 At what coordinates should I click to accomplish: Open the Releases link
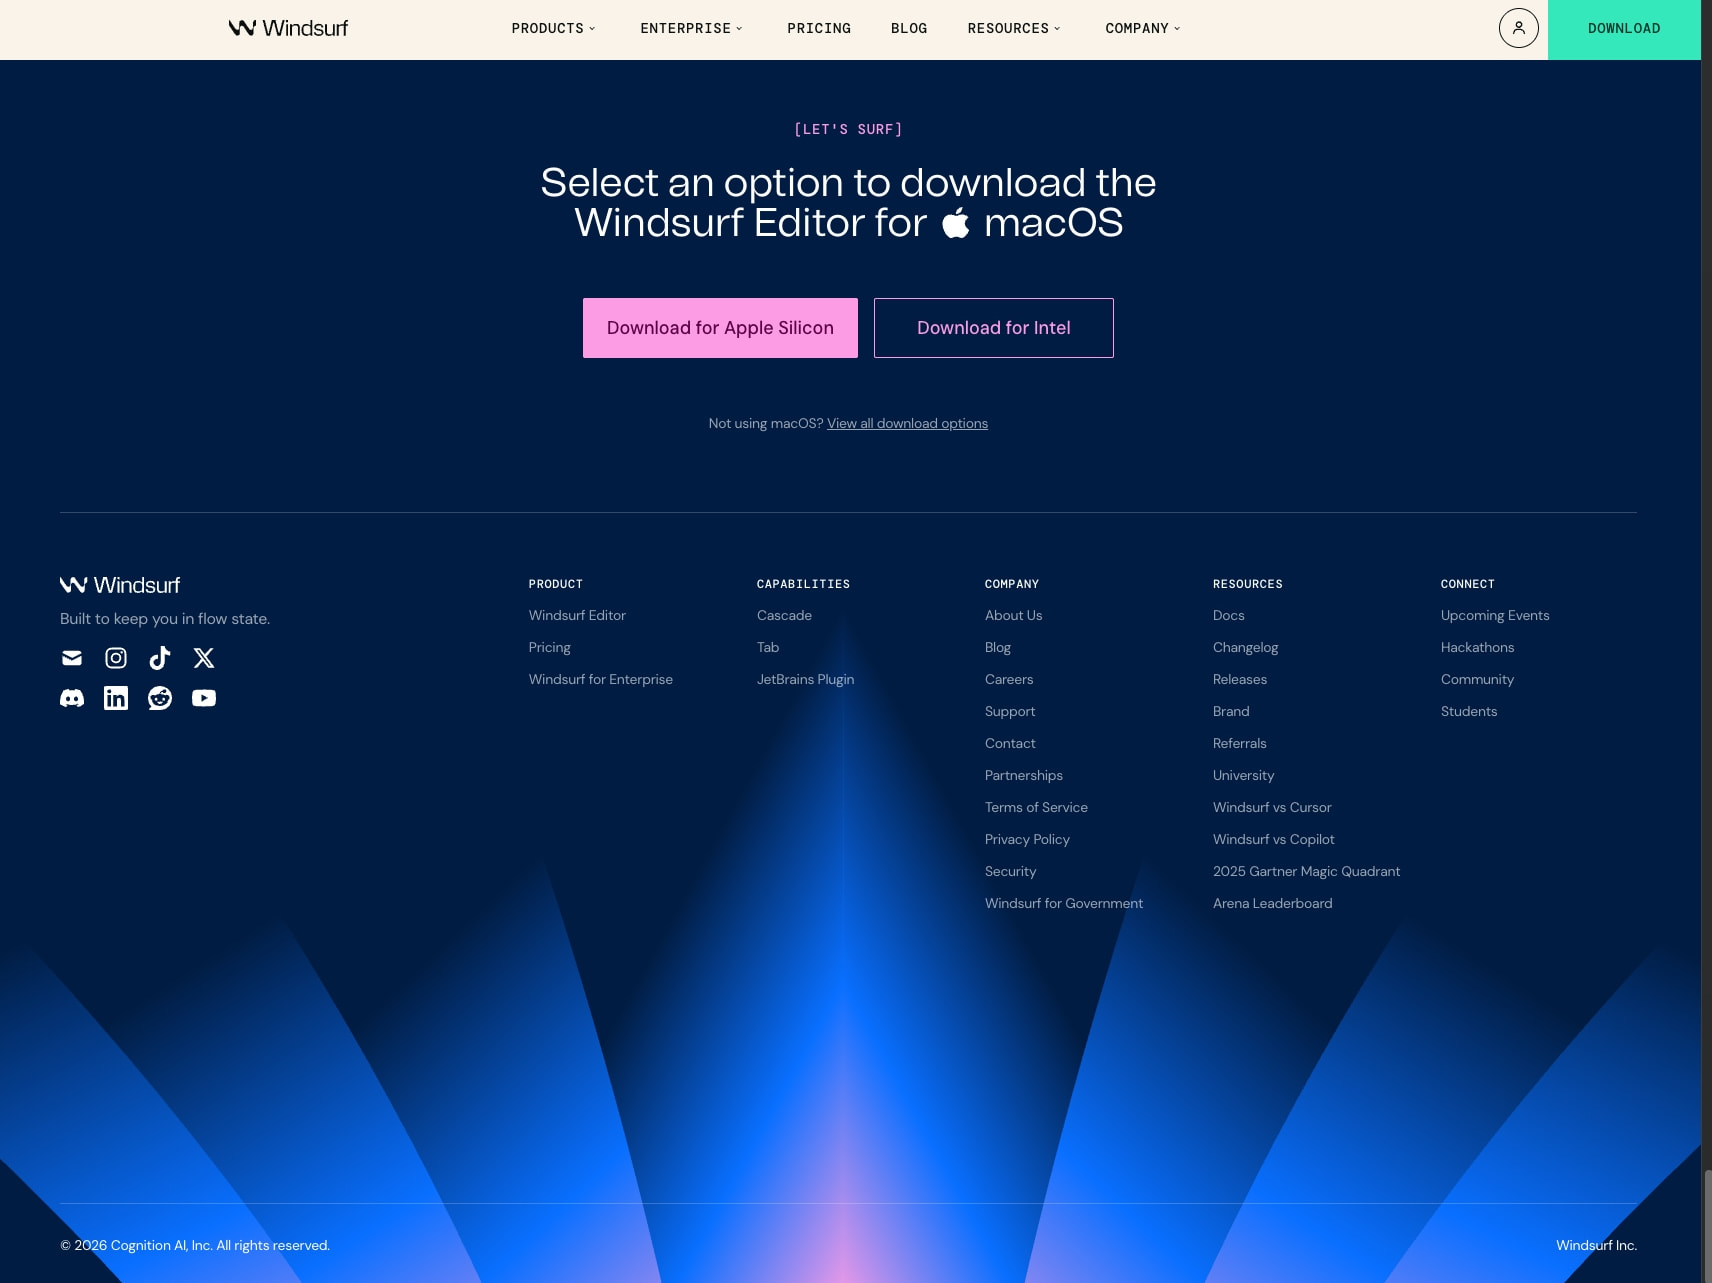[1240, 679]
